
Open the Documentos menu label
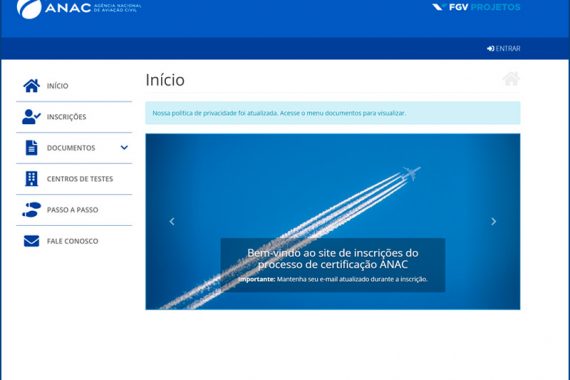[71, 148]
